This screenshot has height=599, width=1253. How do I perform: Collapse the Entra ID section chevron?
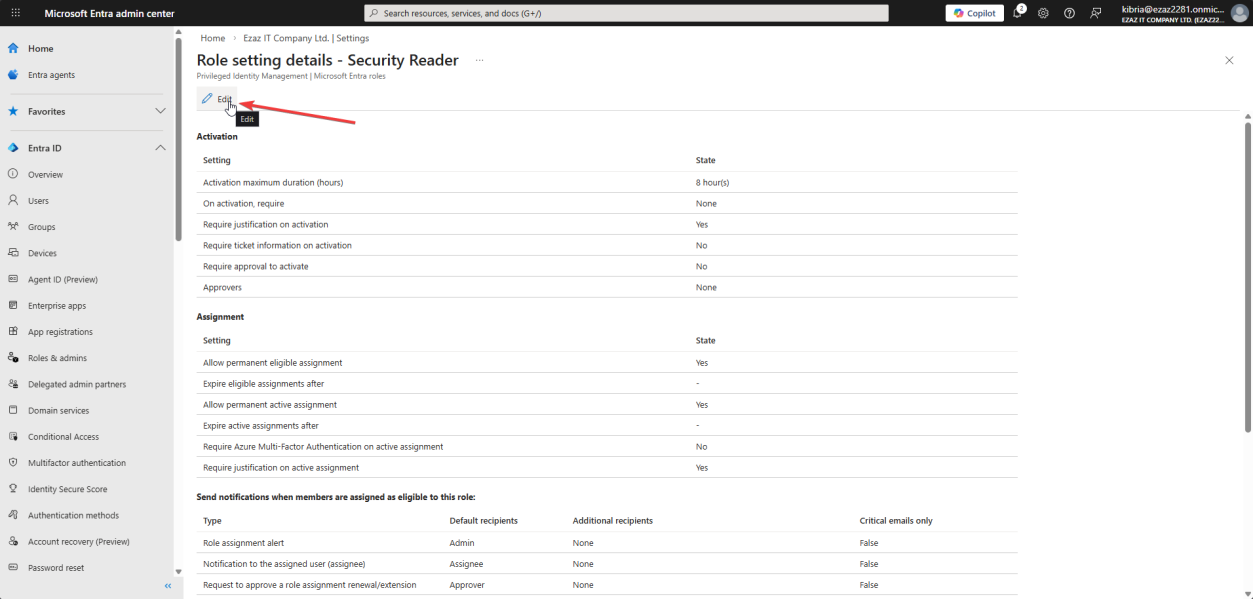[x=160, y=148]
